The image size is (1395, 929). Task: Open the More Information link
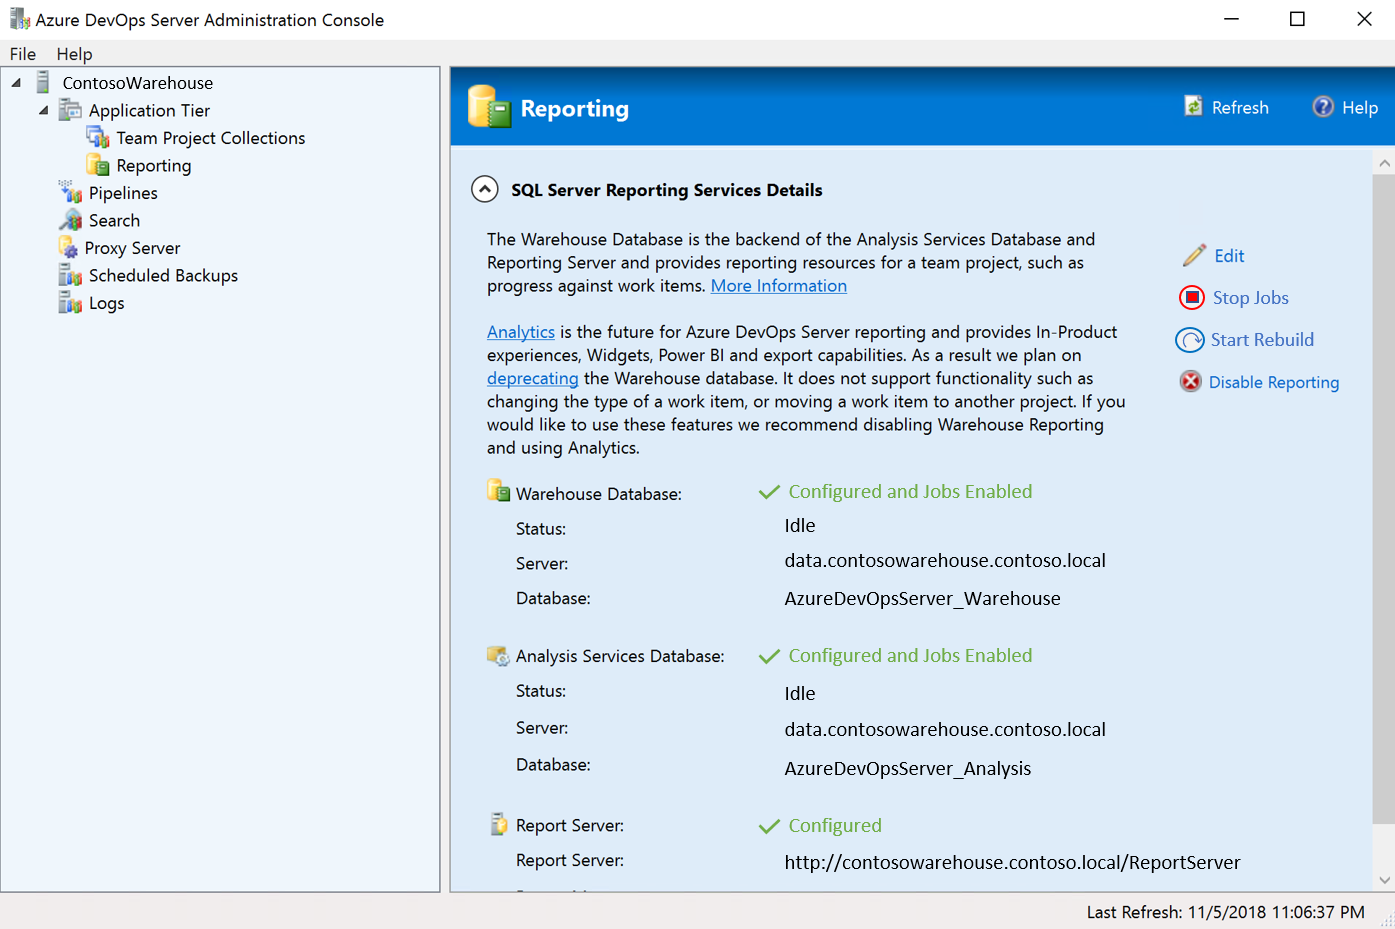pyautogui.click(x=779, y=285)
